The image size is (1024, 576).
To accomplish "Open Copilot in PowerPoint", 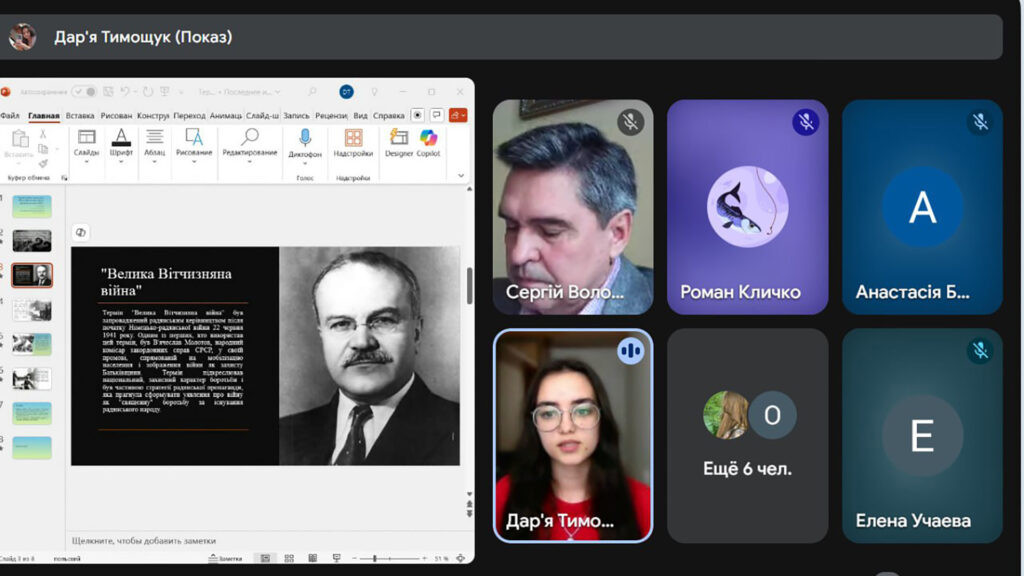I will [x=428, y=143].
